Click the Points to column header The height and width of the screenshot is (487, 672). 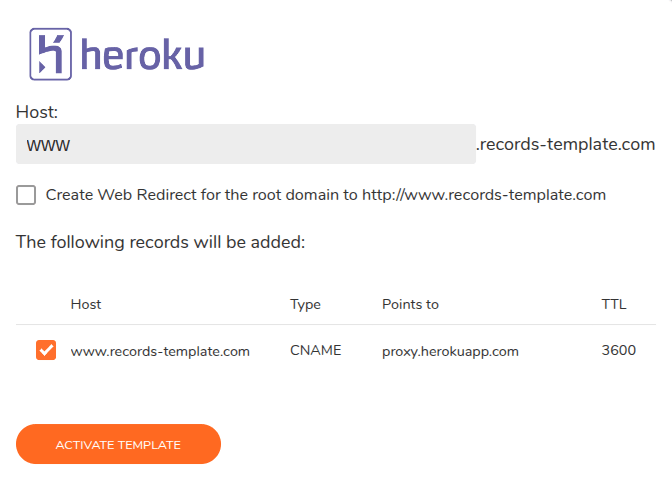[410, 304]
